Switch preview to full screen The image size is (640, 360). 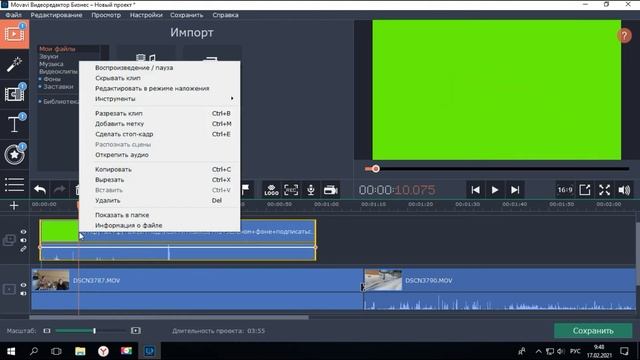pos(604,190)
